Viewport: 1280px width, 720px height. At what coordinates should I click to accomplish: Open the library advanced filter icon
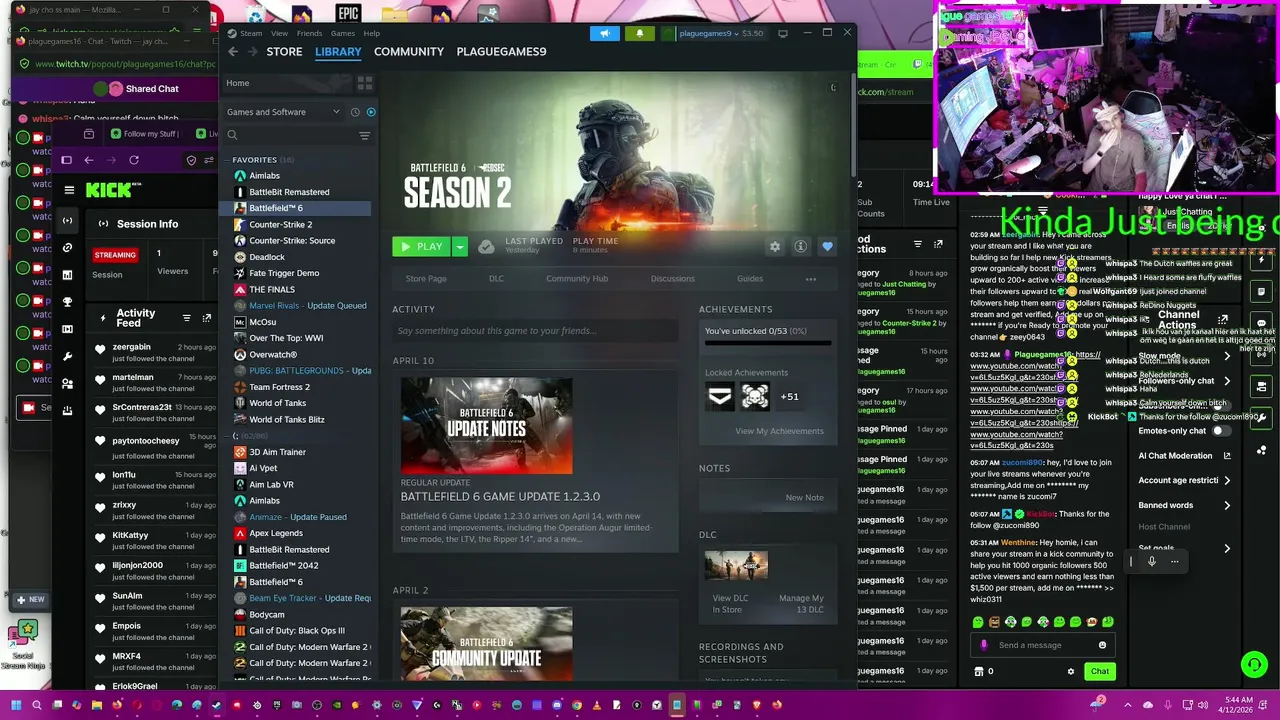point(364,135)
